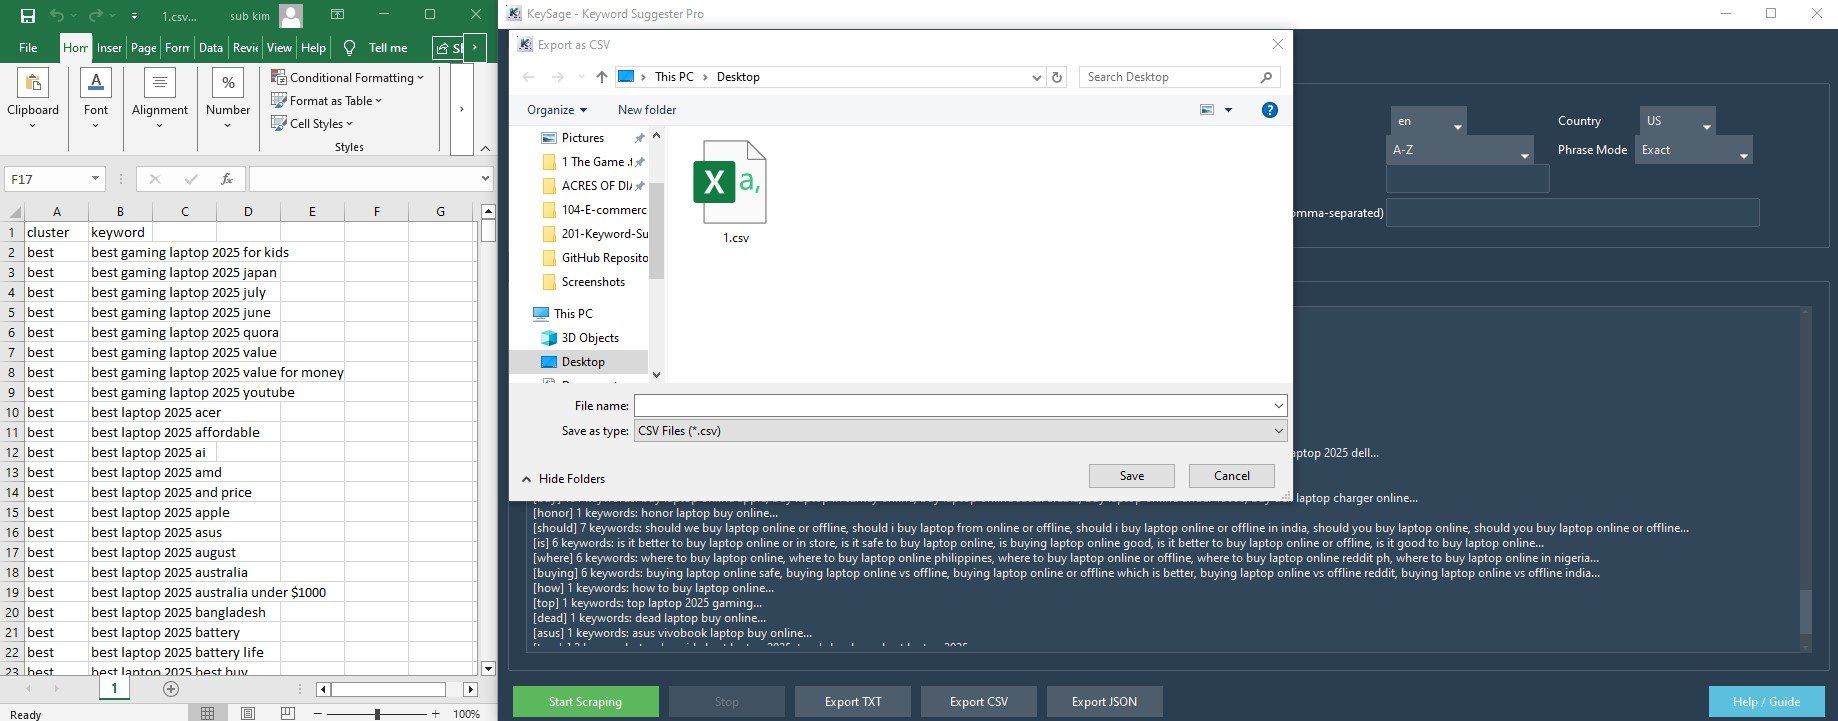Open the Save as type dropdown
Viewport: 1838px width, 721px height.
click(x=1279, y=431)
